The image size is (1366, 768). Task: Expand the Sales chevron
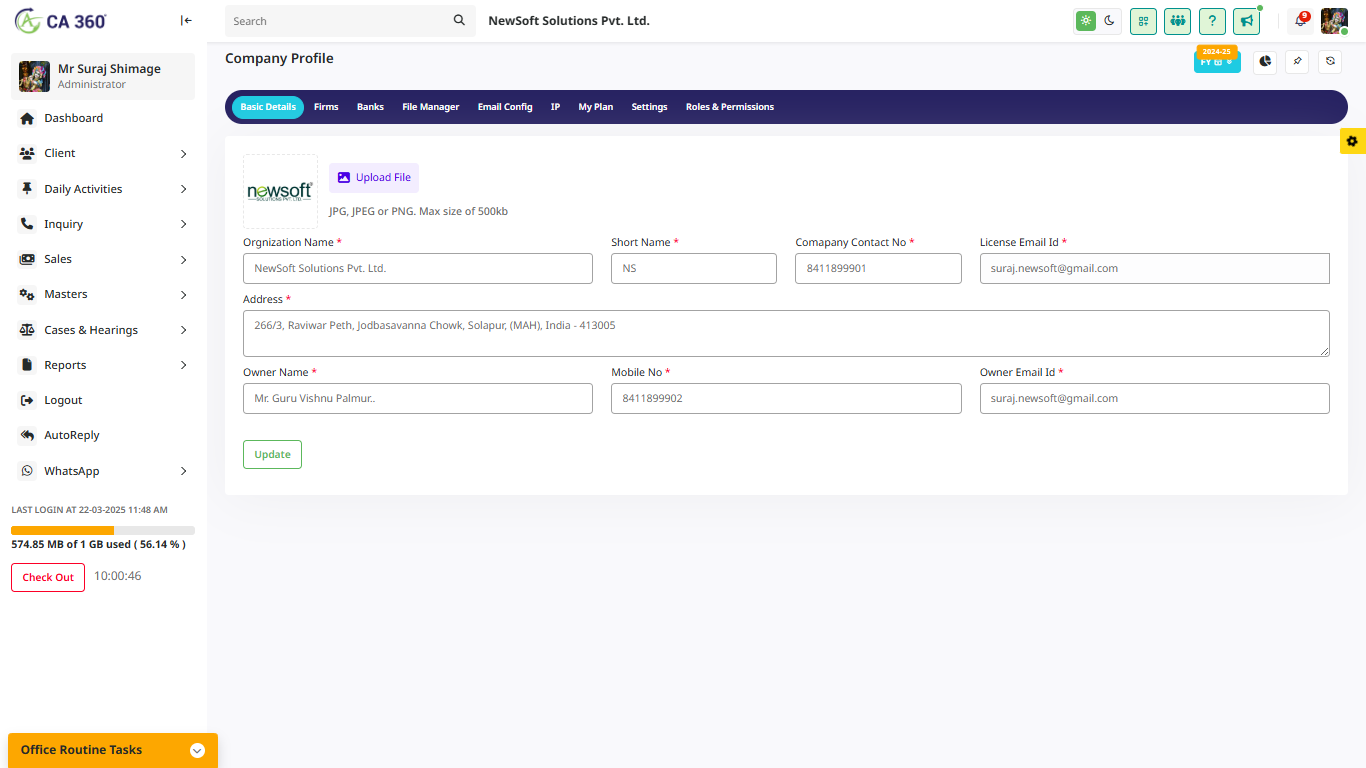184,260
